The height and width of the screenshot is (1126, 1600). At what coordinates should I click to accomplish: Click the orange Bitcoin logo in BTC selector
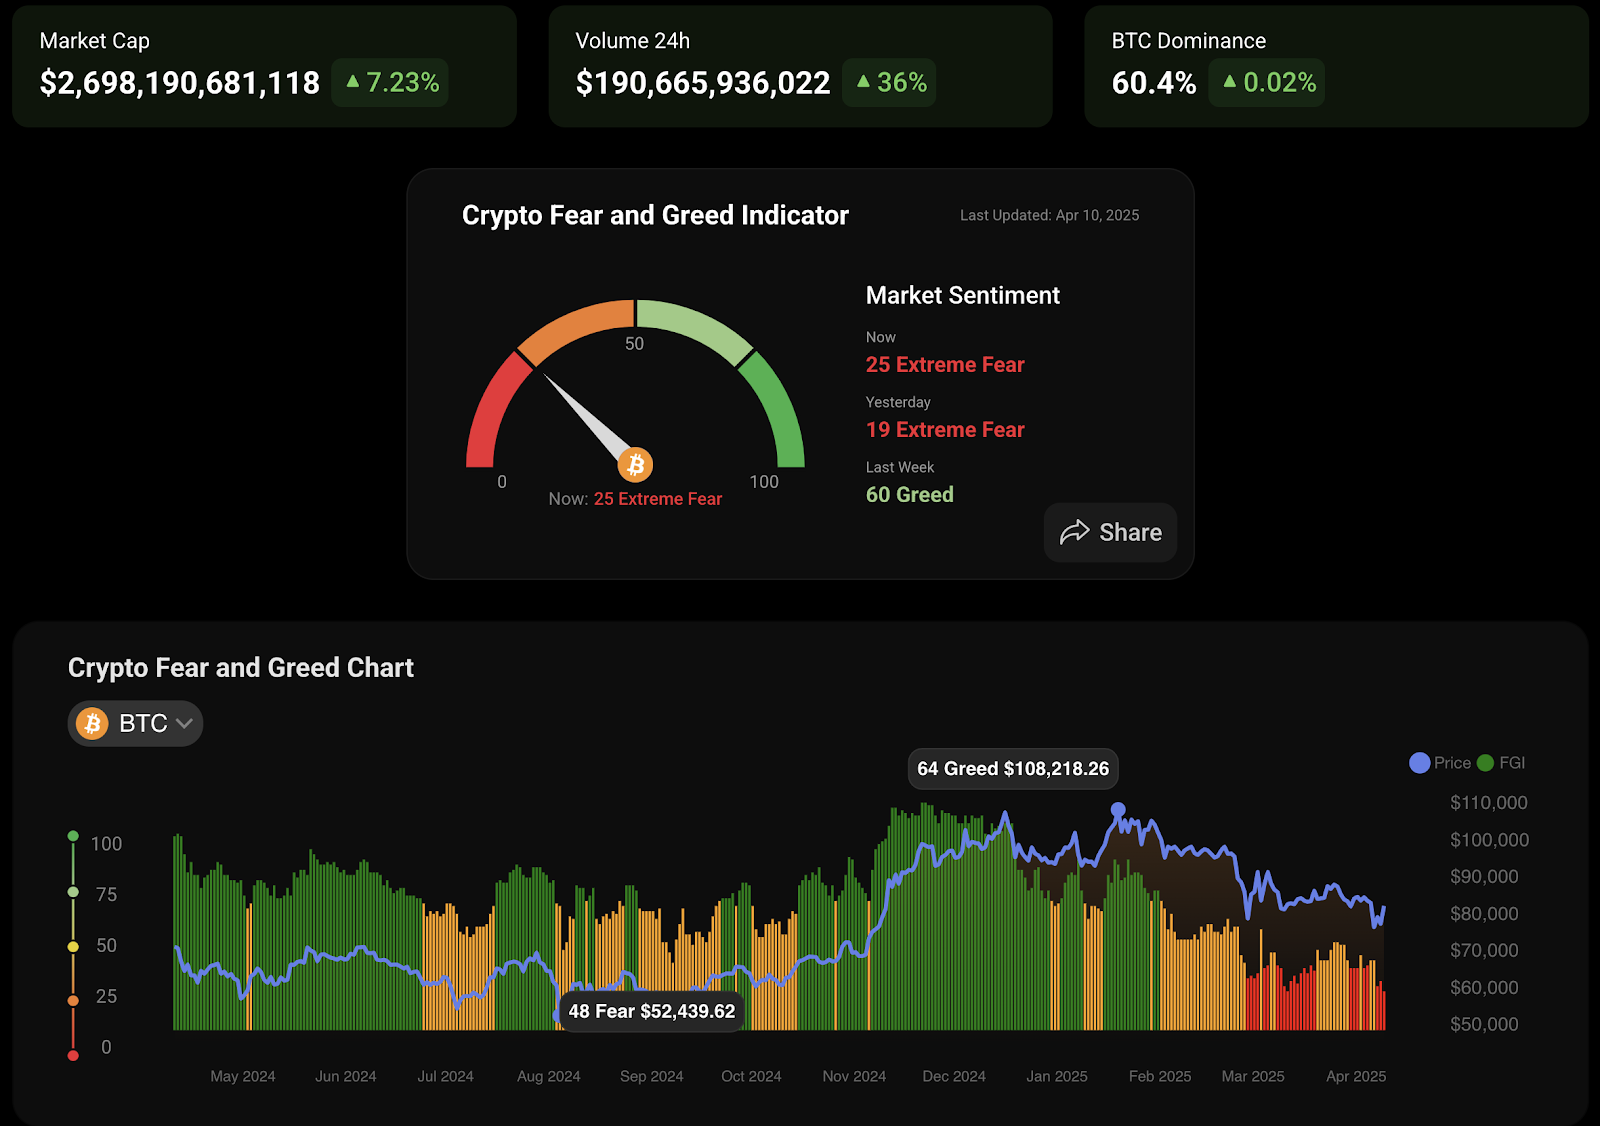point(93,723)
